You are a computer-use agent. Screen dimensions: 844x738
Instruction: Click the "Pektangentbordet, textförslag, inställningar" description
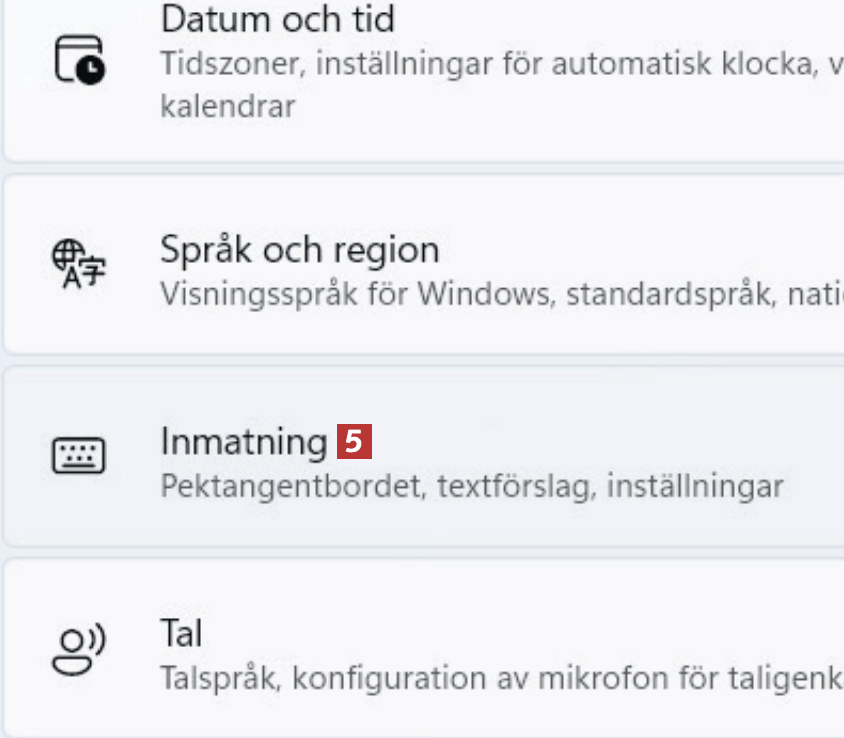click(471, 487)
